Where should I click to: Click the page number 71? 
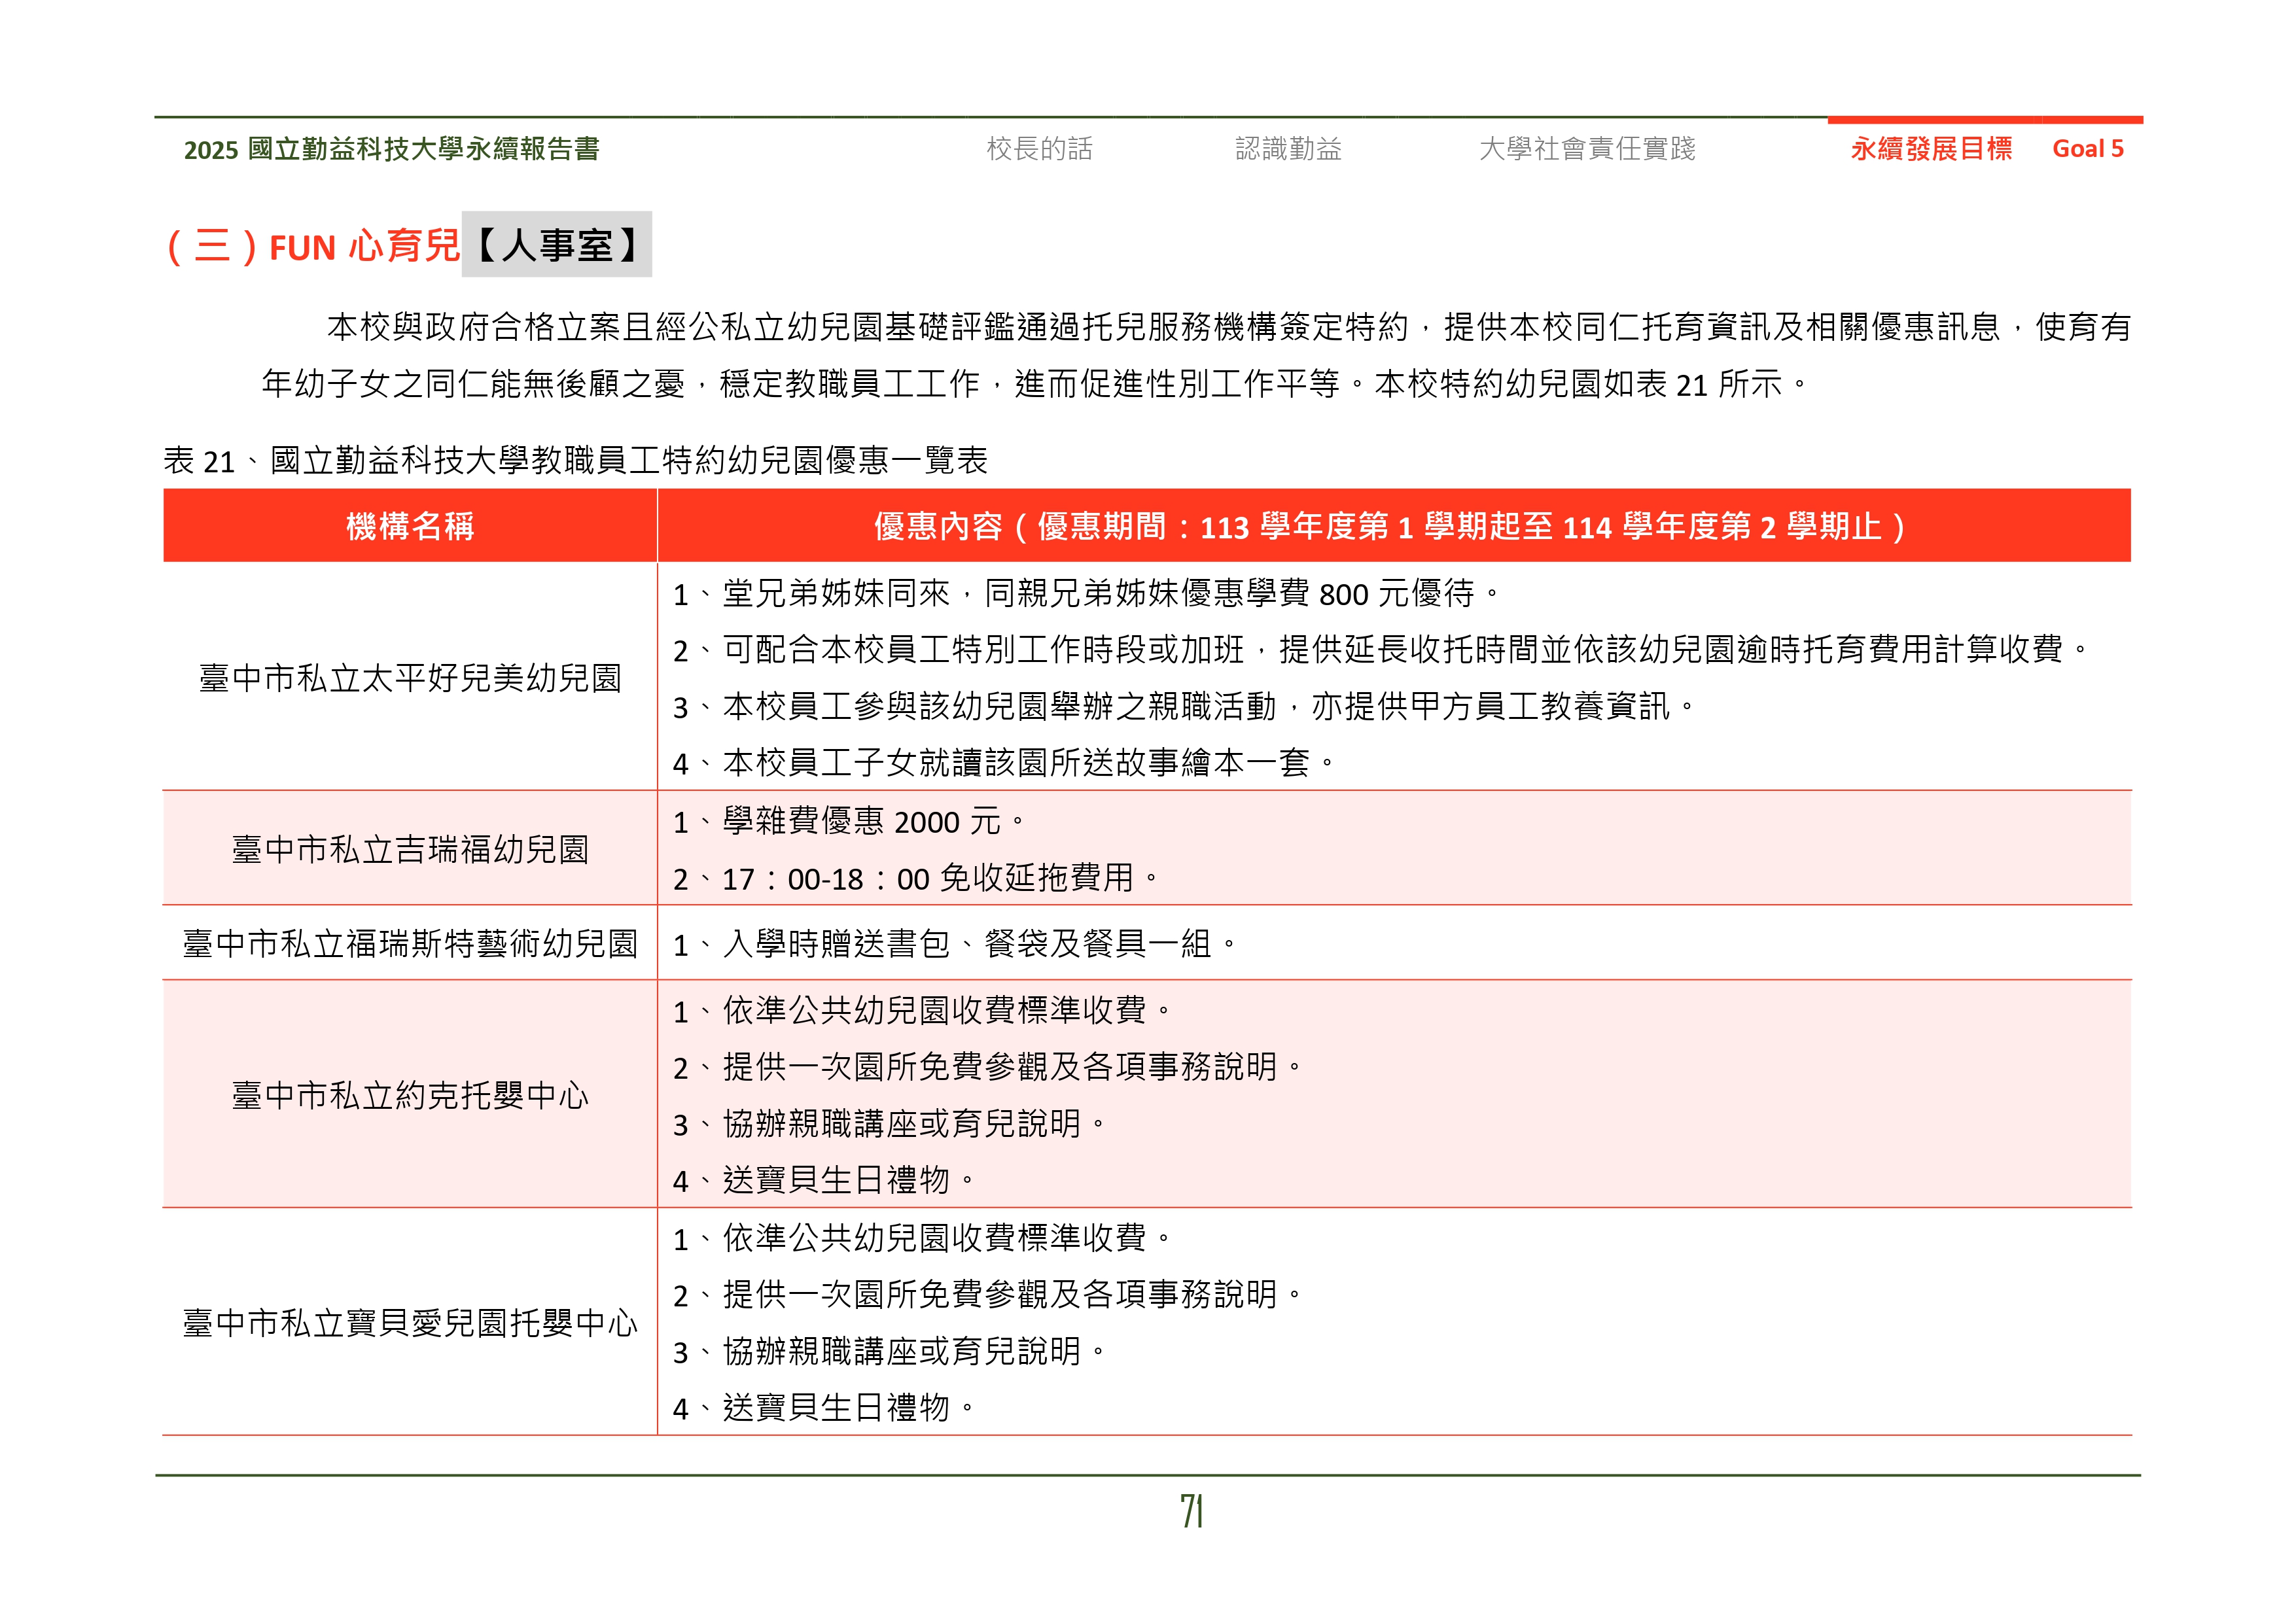pyautogui.click(x=1191, y=1510)
